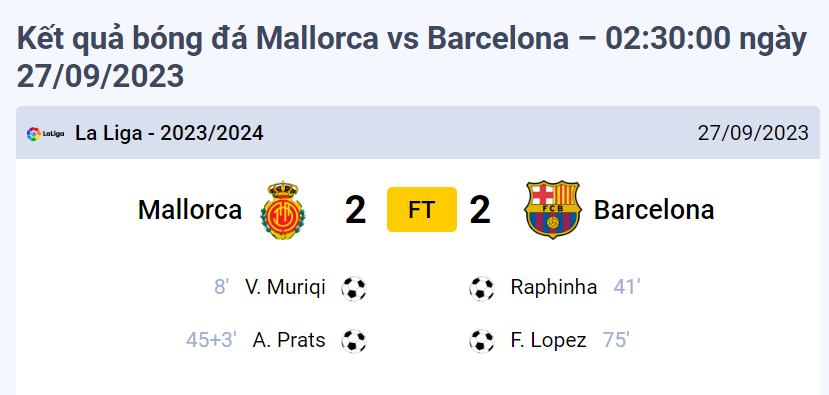Image resolution: width=829 pixels, height=395 pixels.
Task: Open the La Liga - 2023/2024 league link
Action: pos(169,133)
